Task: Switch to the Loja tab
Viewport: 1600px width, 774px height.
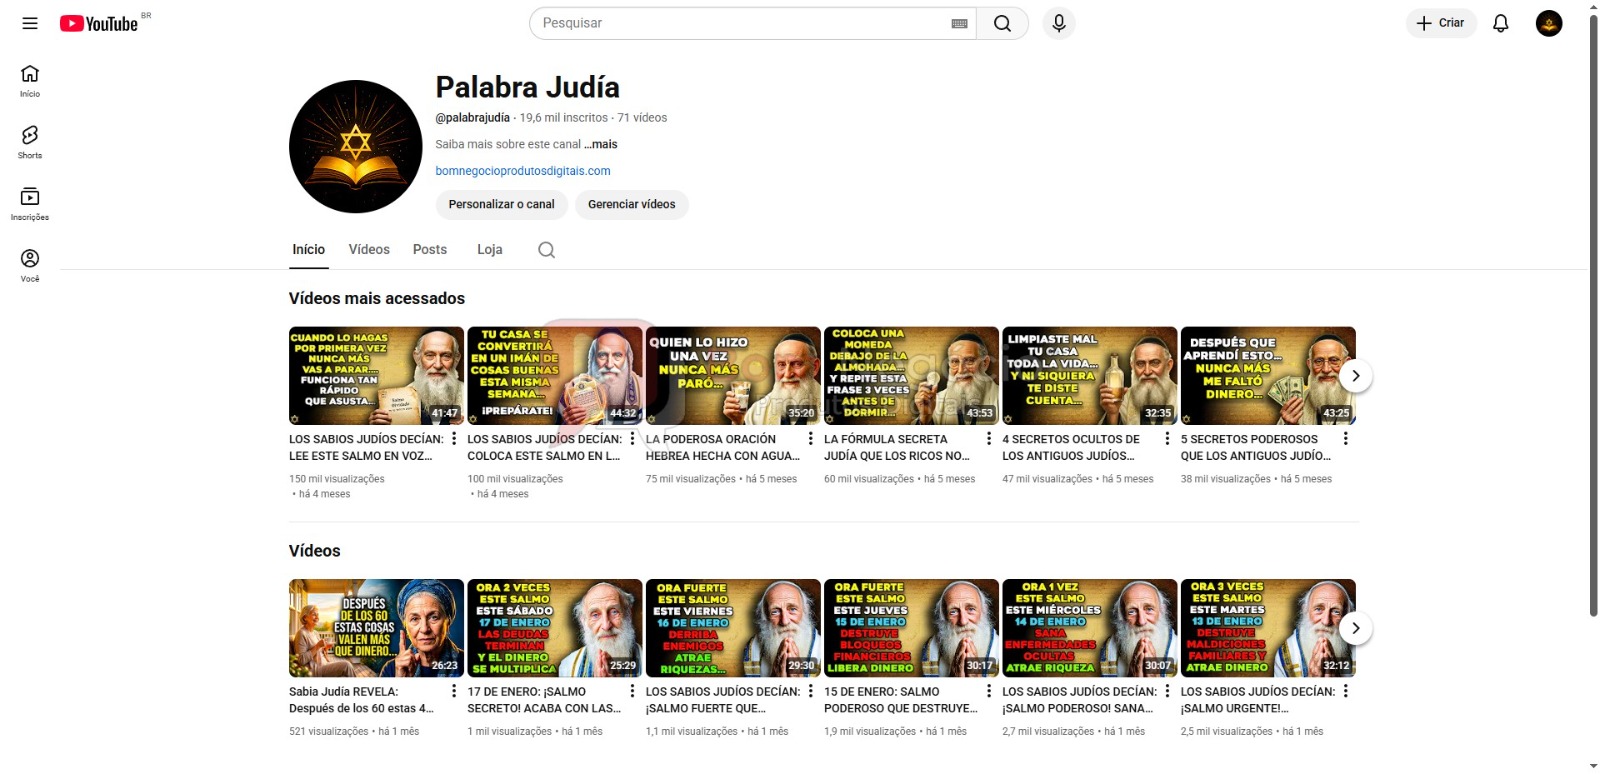Action: point(489,250)
